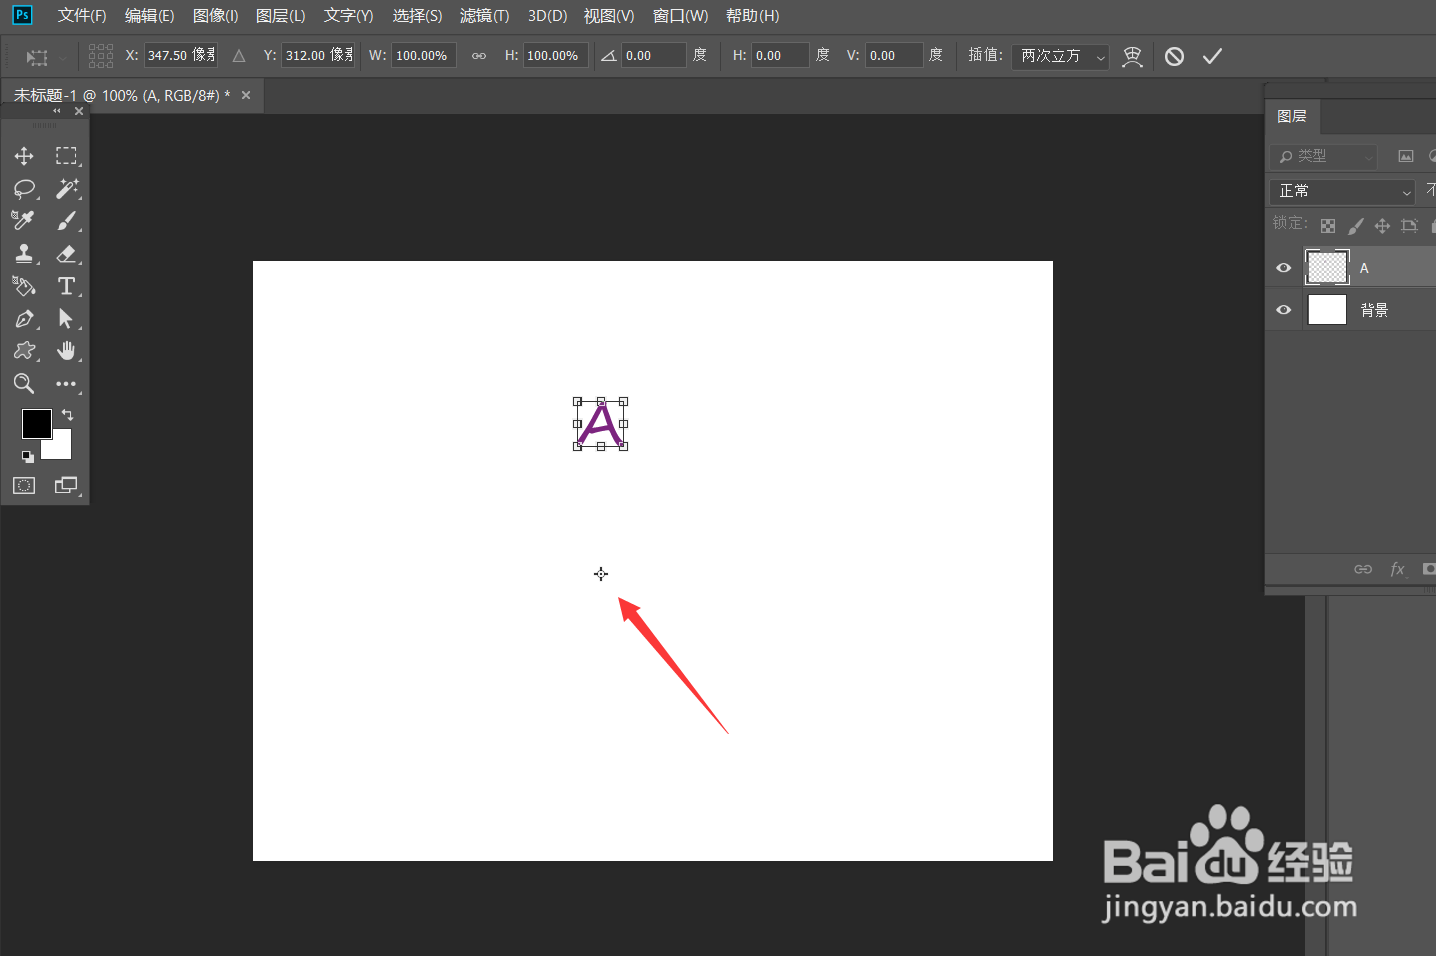
Task: Switch to the 图层 panel tab
Action: point(1292,116)
